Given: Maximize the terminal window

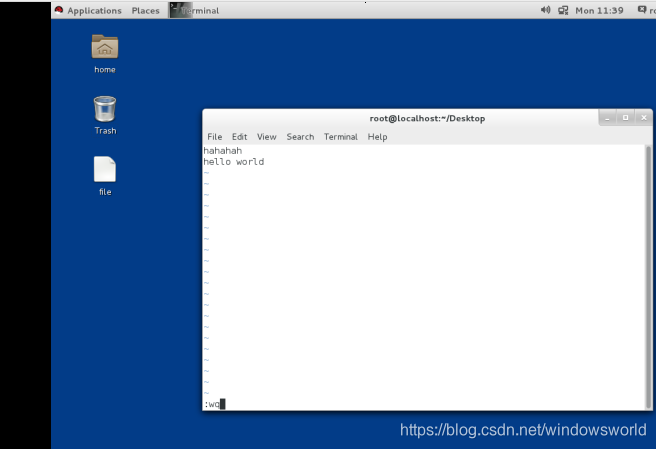Looking at the screenshot, I should pos(625,118).
